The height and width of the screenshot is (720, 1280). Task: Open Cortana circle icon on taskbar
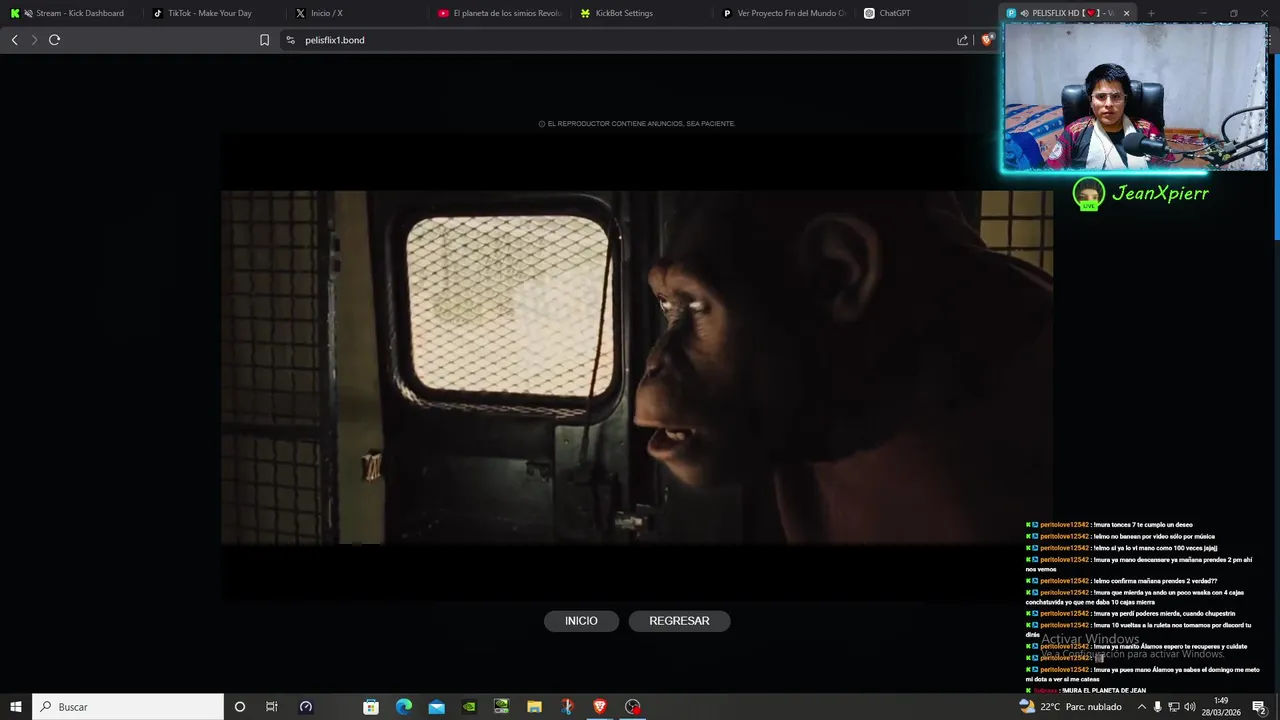tap(239, 707)
